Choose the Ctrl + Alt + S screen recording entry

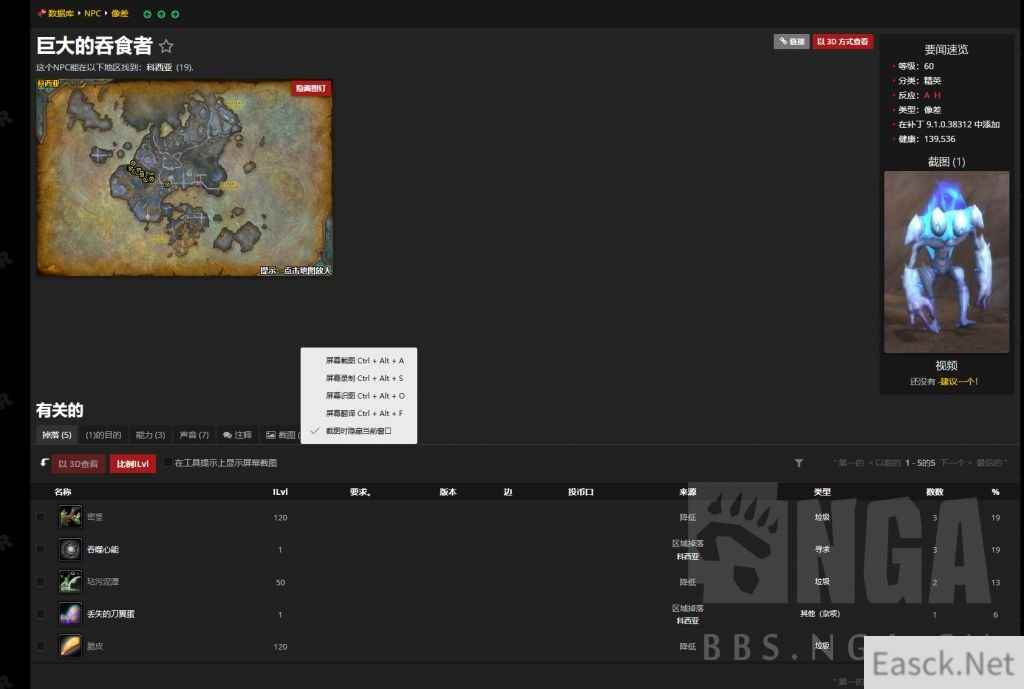[x=359, y=378]
